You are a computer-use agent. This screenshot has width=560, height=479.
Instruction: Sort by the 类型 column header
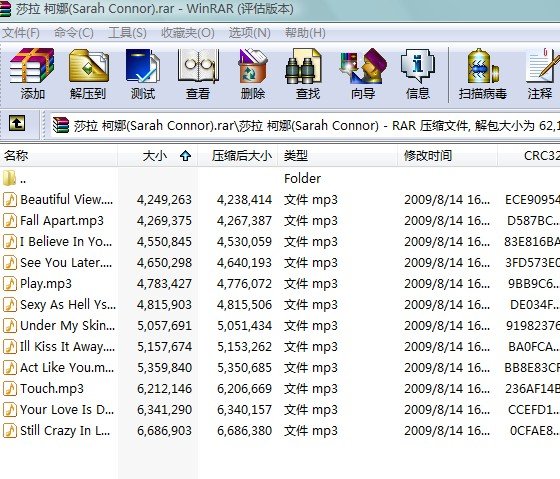click(x=338, y=156)
